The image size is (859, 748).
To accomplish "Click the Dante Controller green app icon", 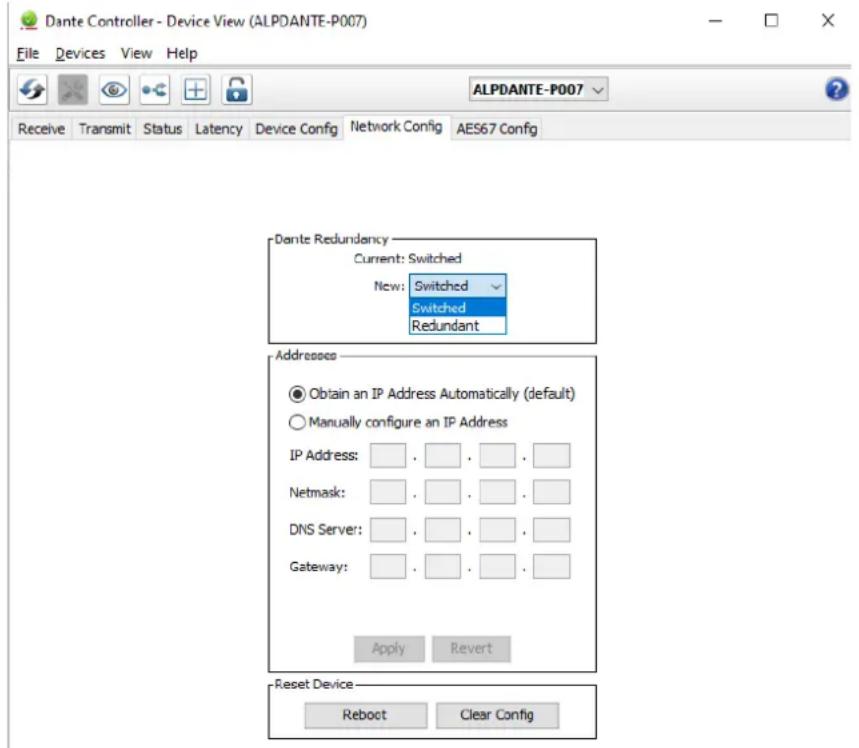I will [x=28, y=20].
